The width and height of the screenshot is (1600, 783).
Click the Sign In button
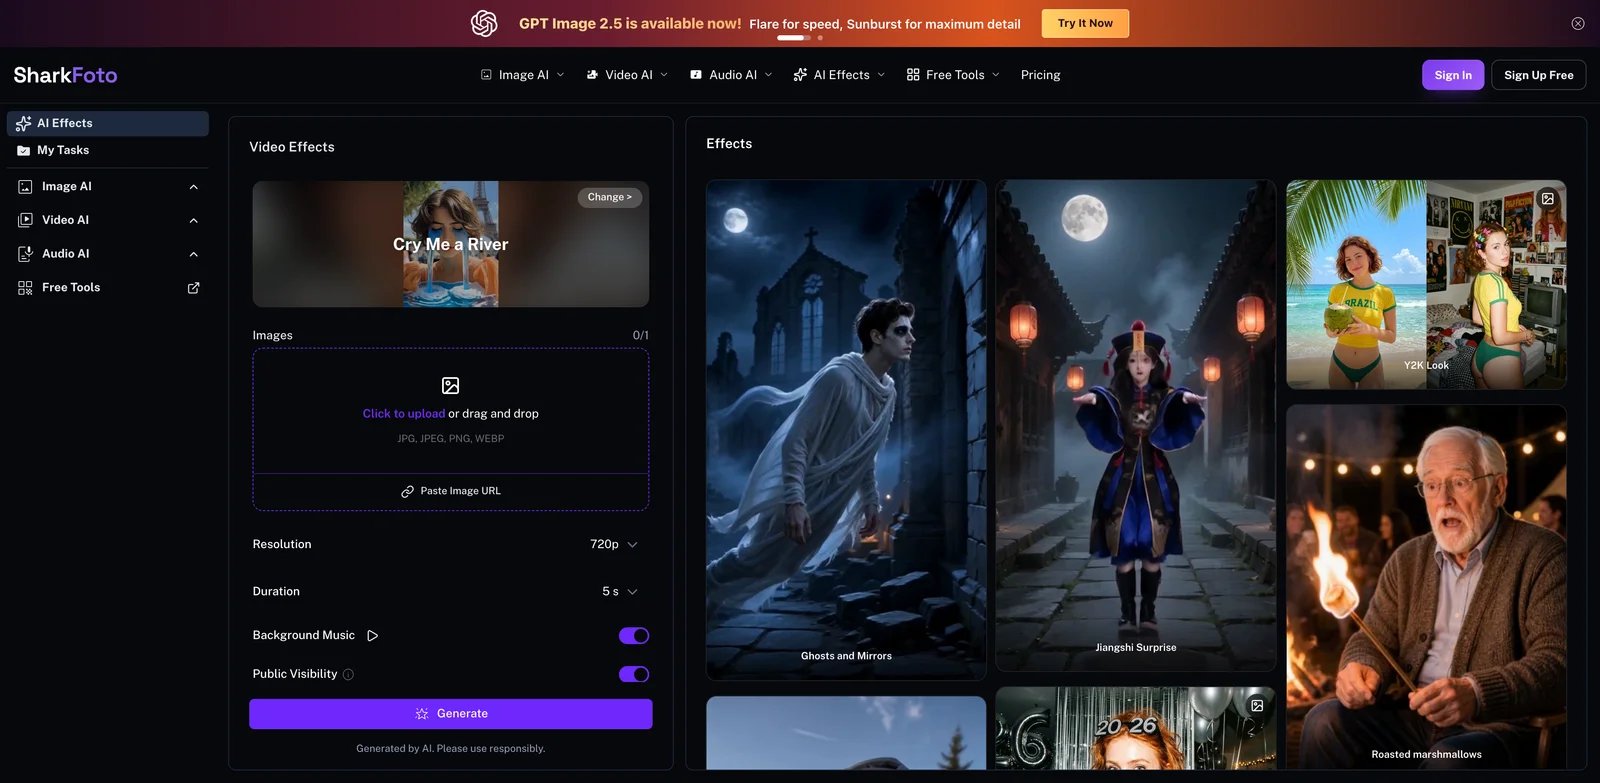tap(1453, 75)
